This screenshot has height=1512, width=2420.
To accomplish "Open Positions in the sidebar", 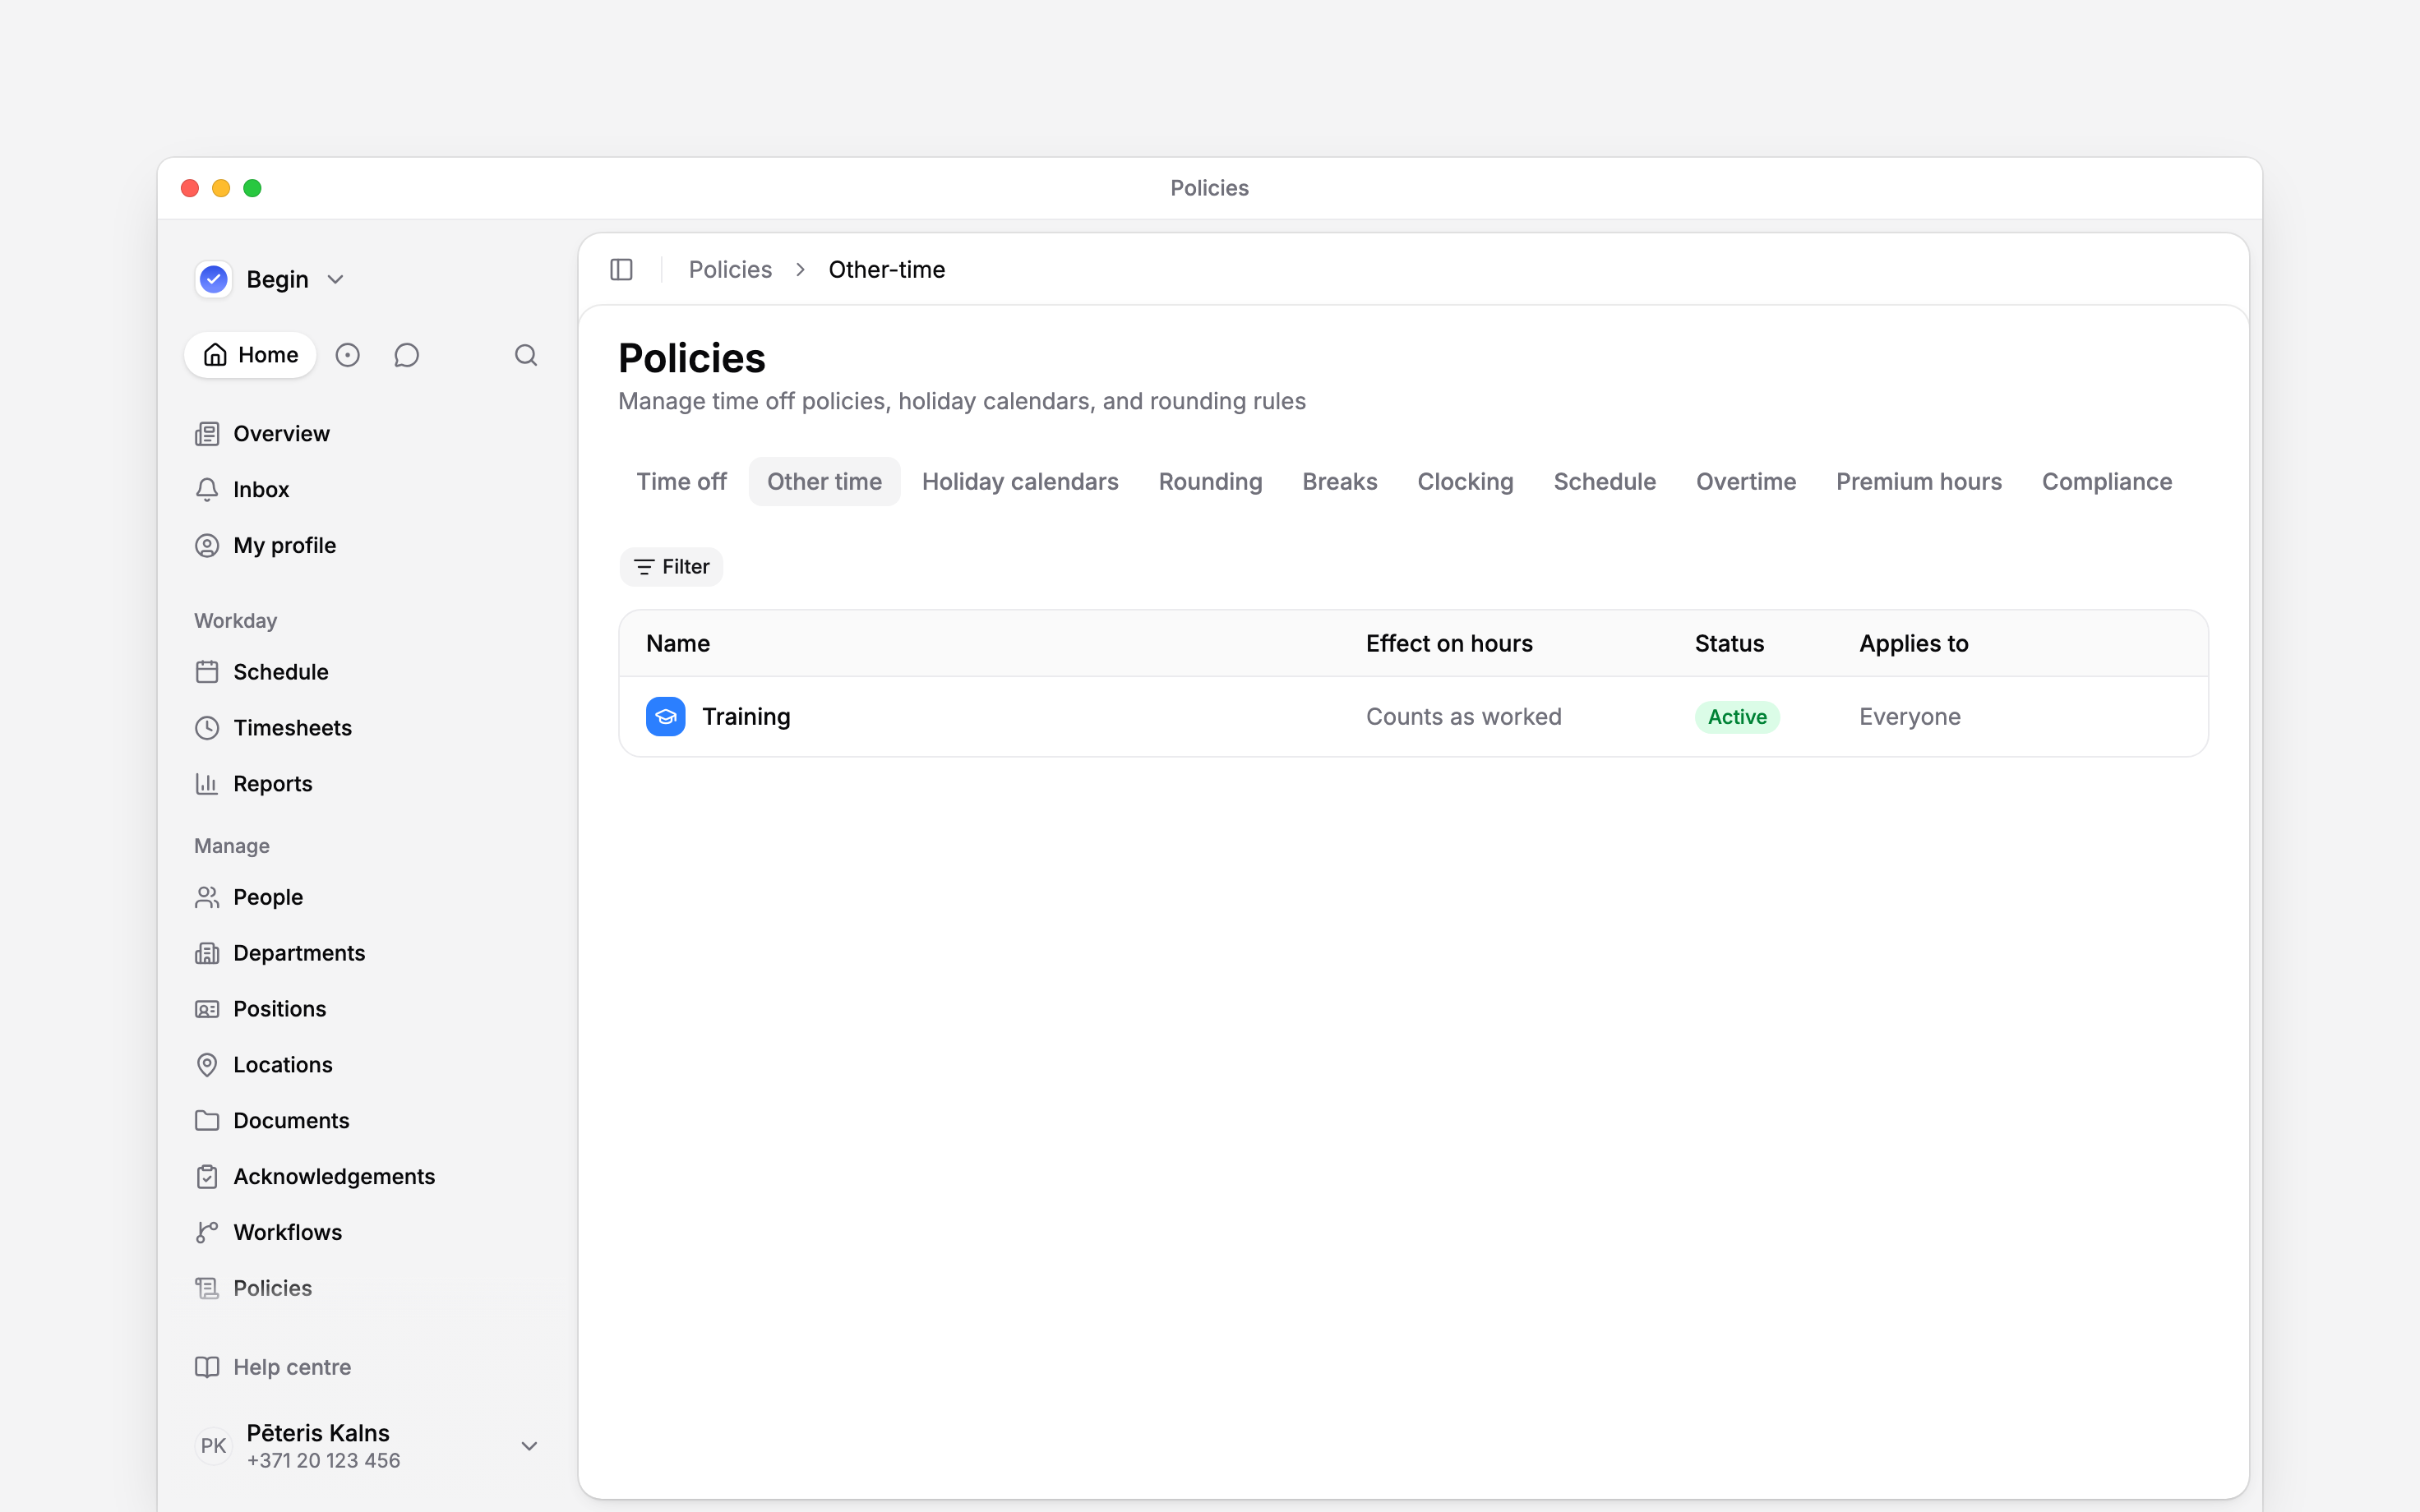I will [367, 1009].
